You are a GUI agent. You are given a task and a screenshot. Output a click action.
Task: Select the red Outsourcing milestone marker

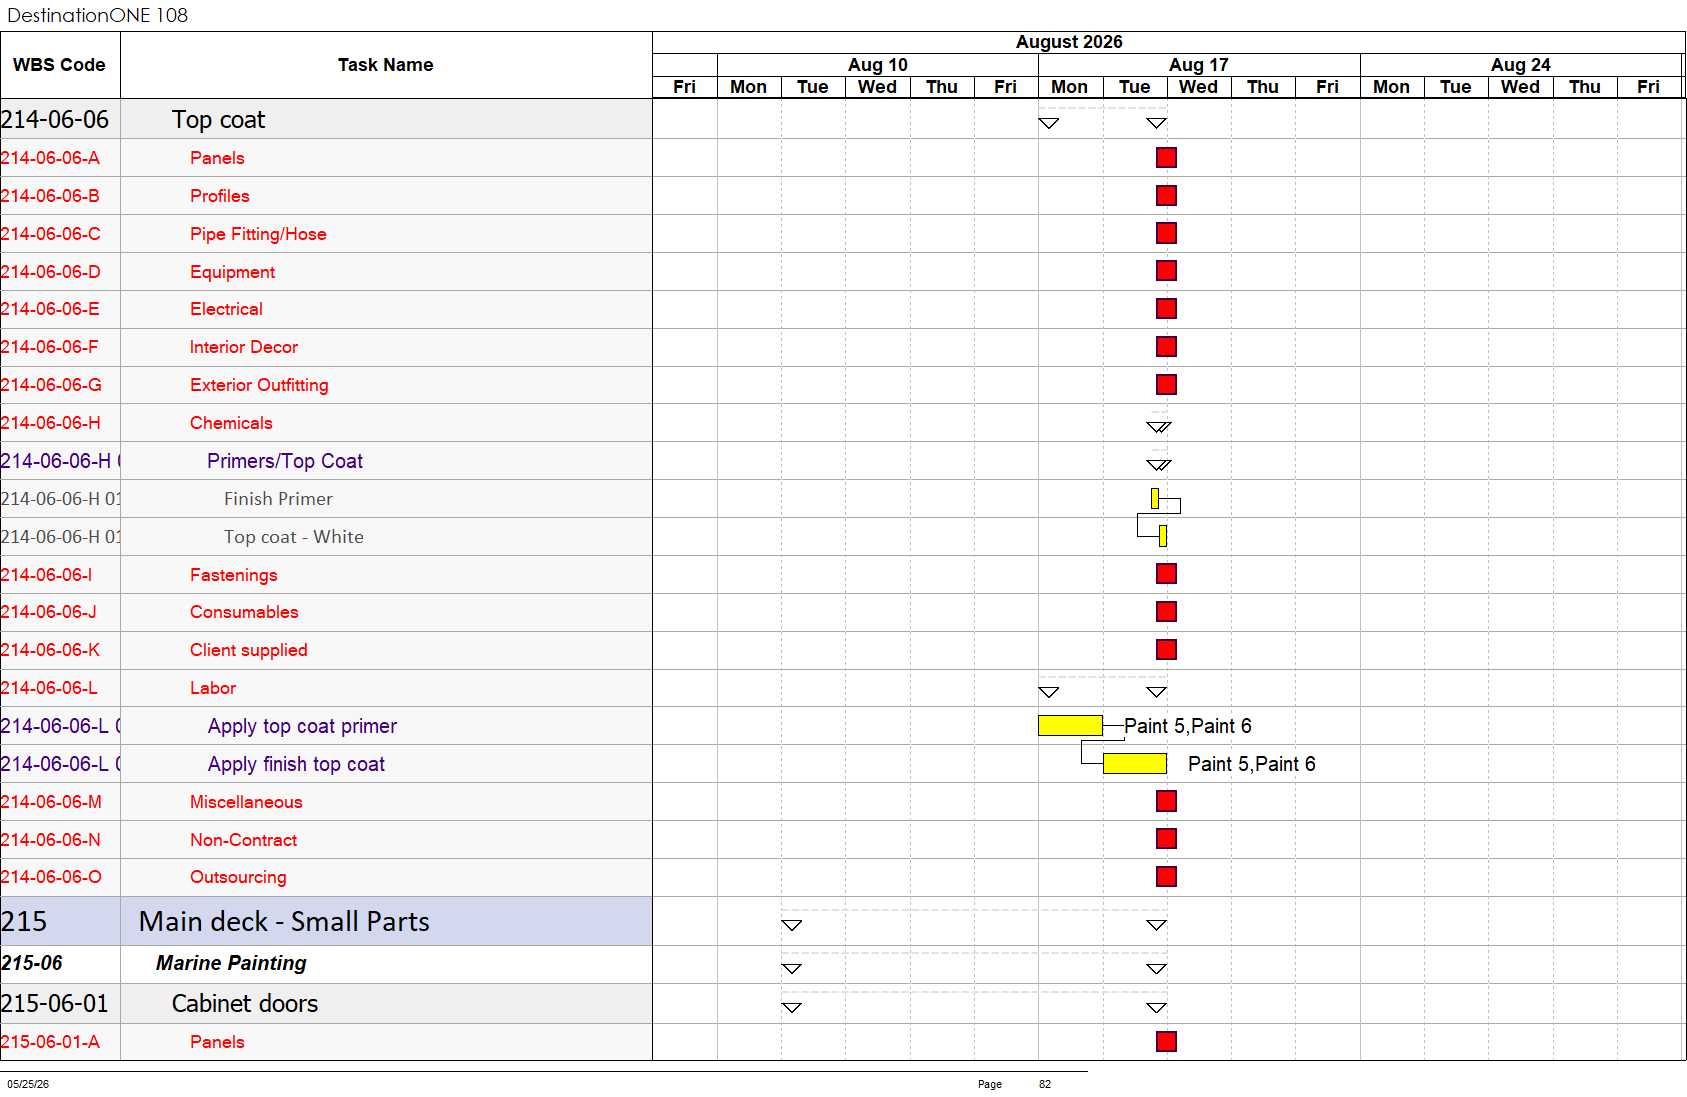click(x=1166, y=876)
